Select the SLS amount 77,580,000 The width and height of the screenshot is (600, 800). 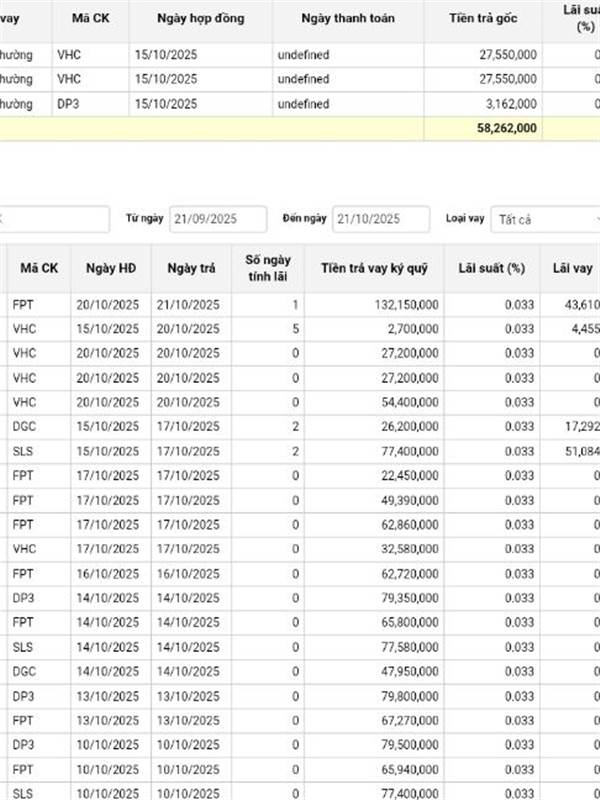(410, 647)
